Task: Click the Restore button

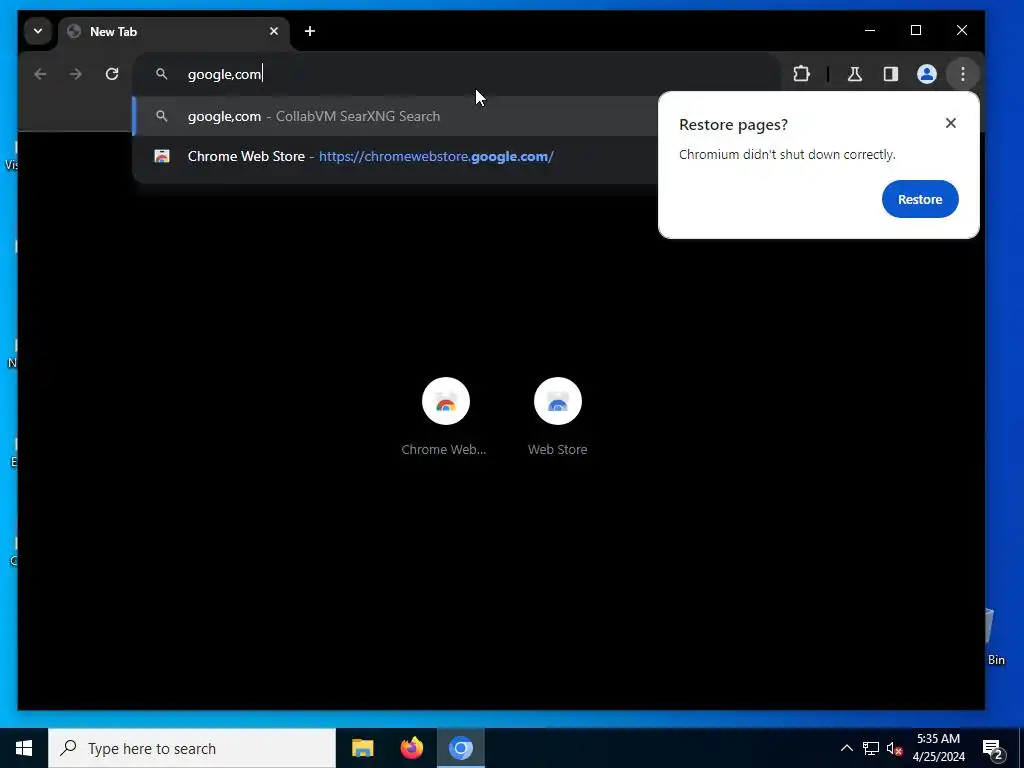Action: point(920,199)
